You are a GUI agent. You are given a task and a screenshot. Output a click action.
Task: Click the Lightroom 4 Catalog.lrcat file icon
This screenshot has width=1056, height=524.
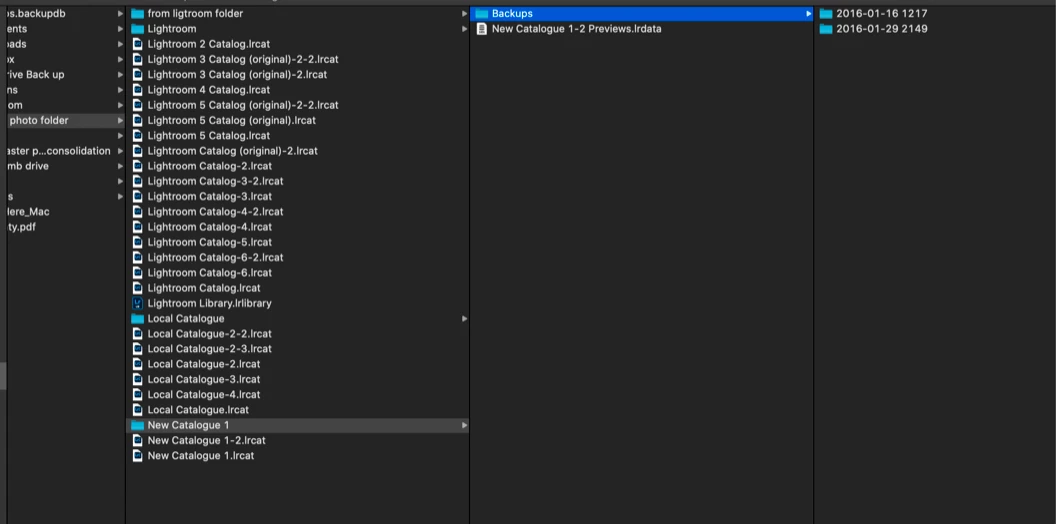pyautogui.click(x=137, y=90)
